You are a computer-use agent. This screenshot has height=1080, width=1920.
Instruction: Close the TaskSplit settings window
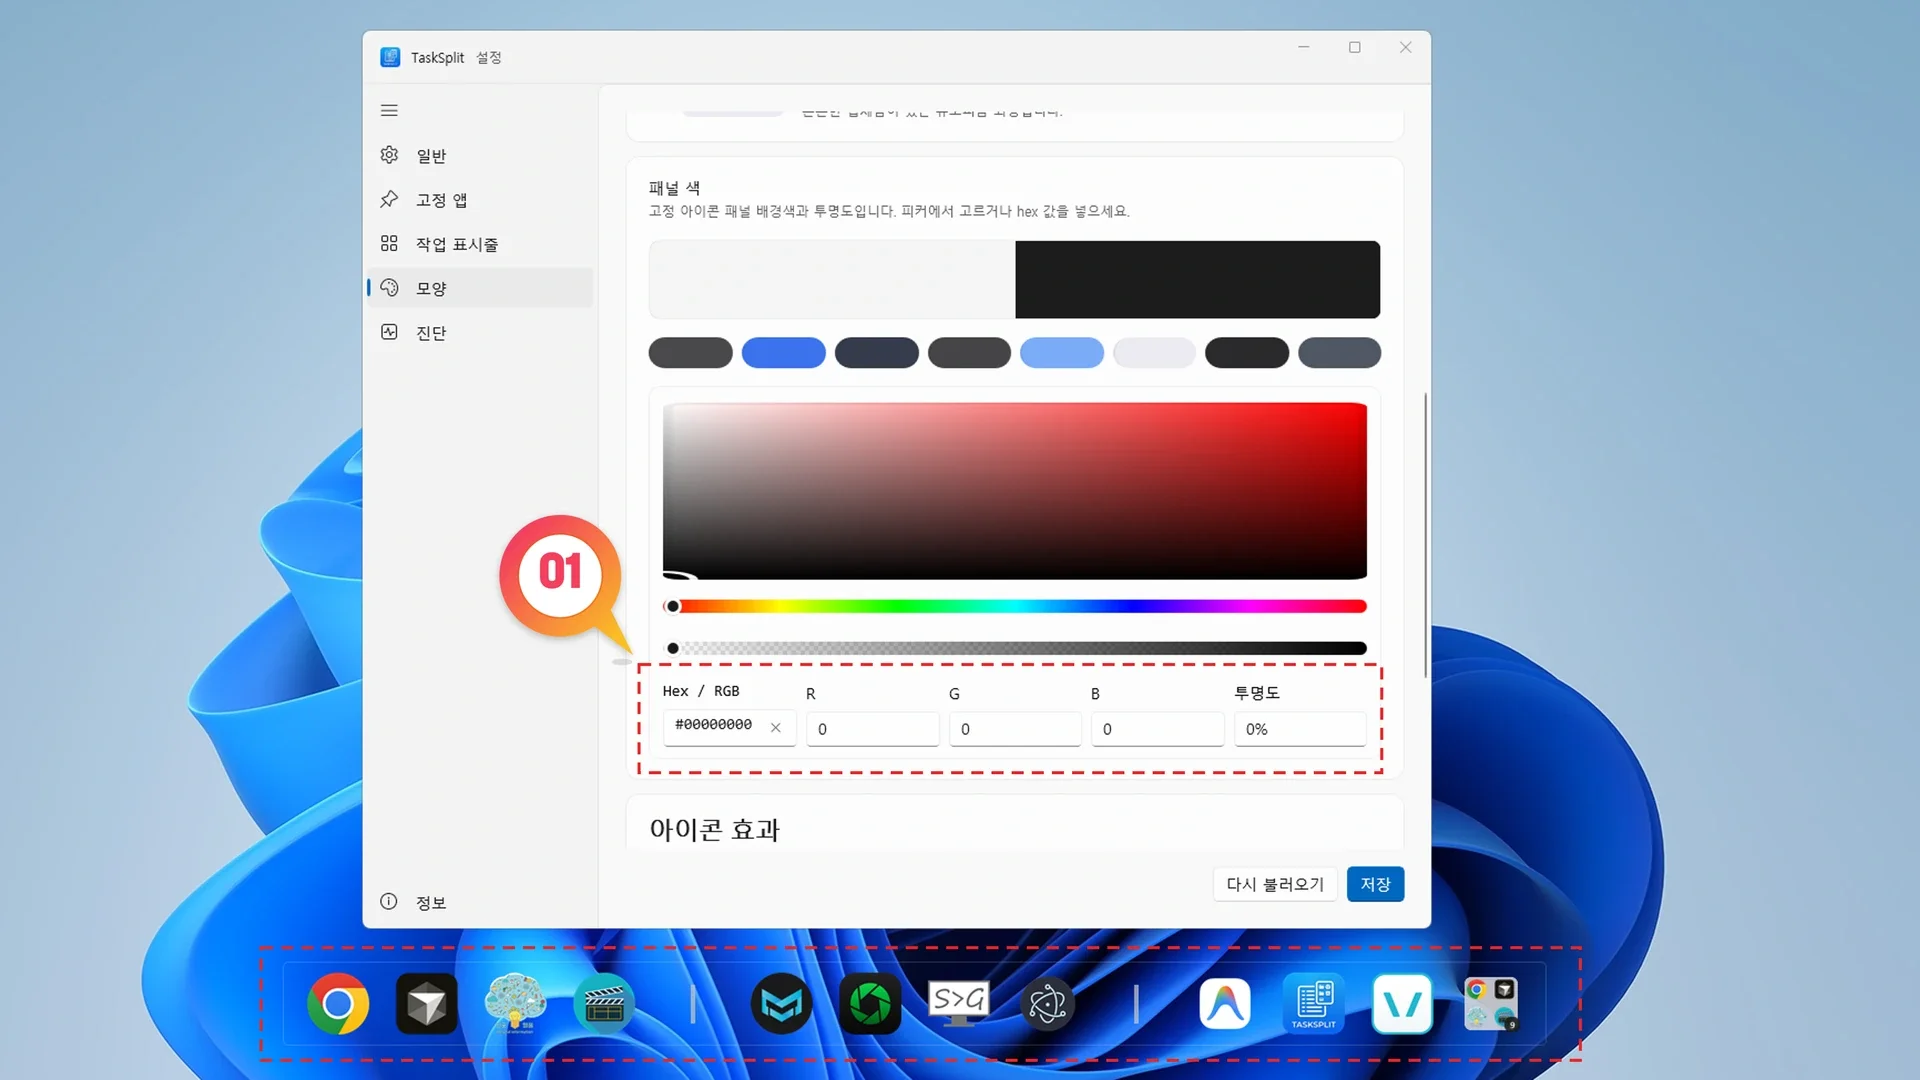click(x=1406, y=47)
